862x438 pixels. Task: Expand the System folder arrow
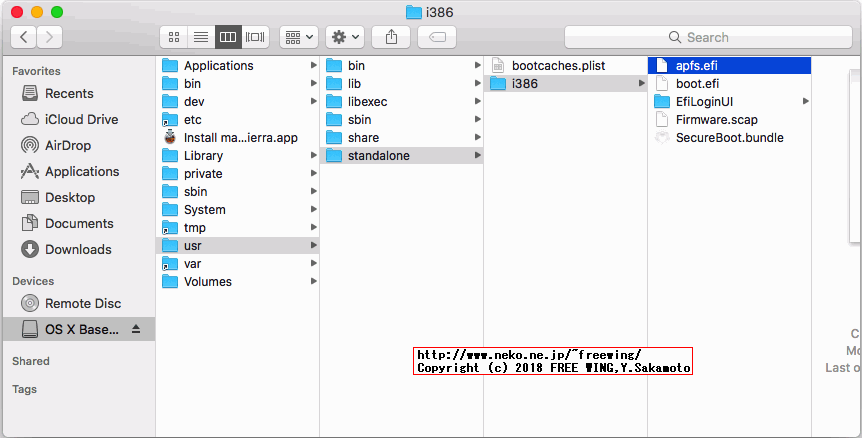(313, 209)
